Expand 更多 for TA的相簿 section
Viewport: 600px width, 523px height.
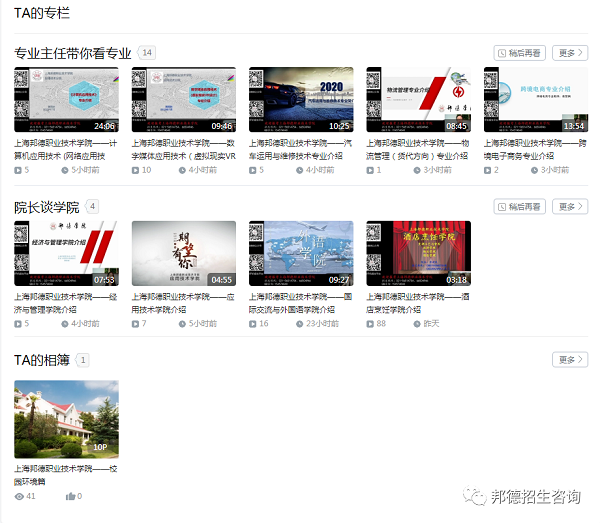pyautogui.click(x=570, y=360)
